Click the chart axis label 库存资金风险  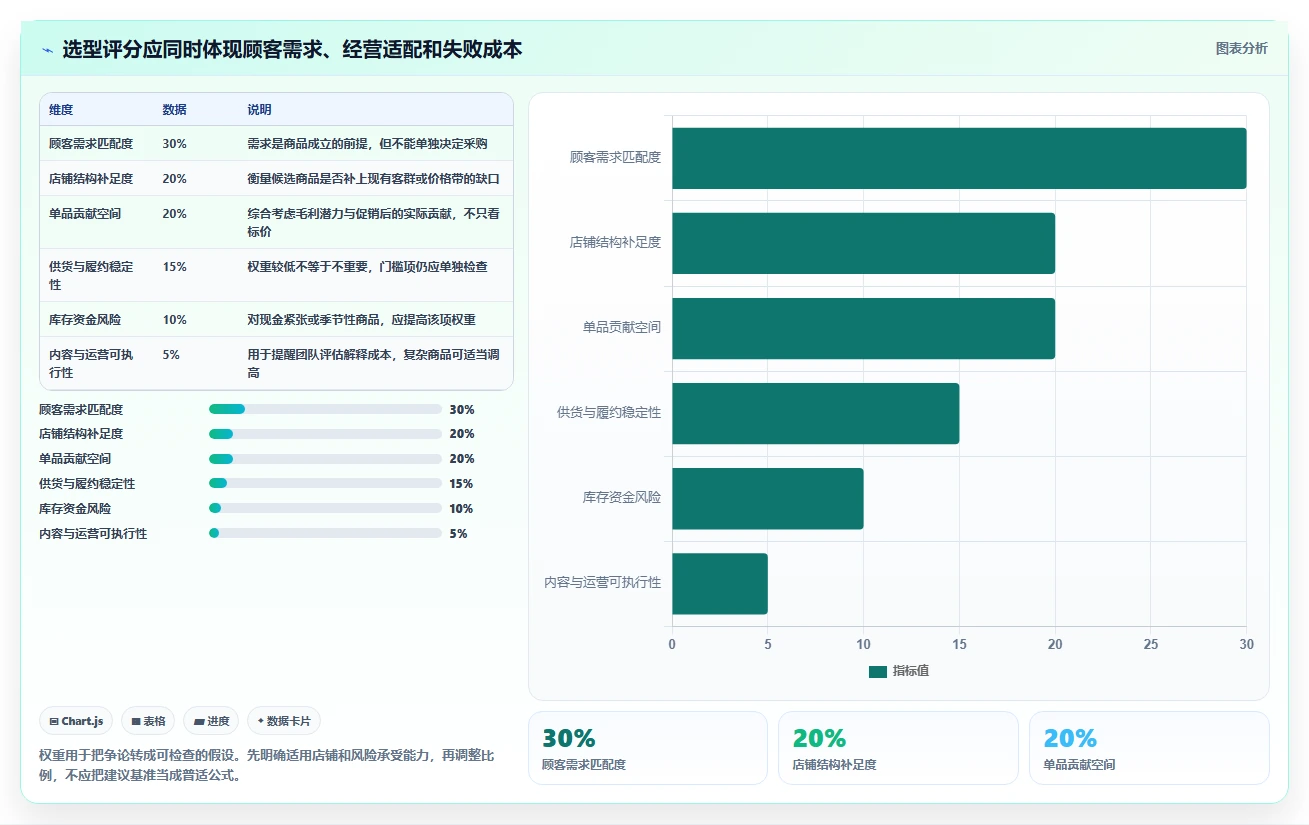pos(622,497)
